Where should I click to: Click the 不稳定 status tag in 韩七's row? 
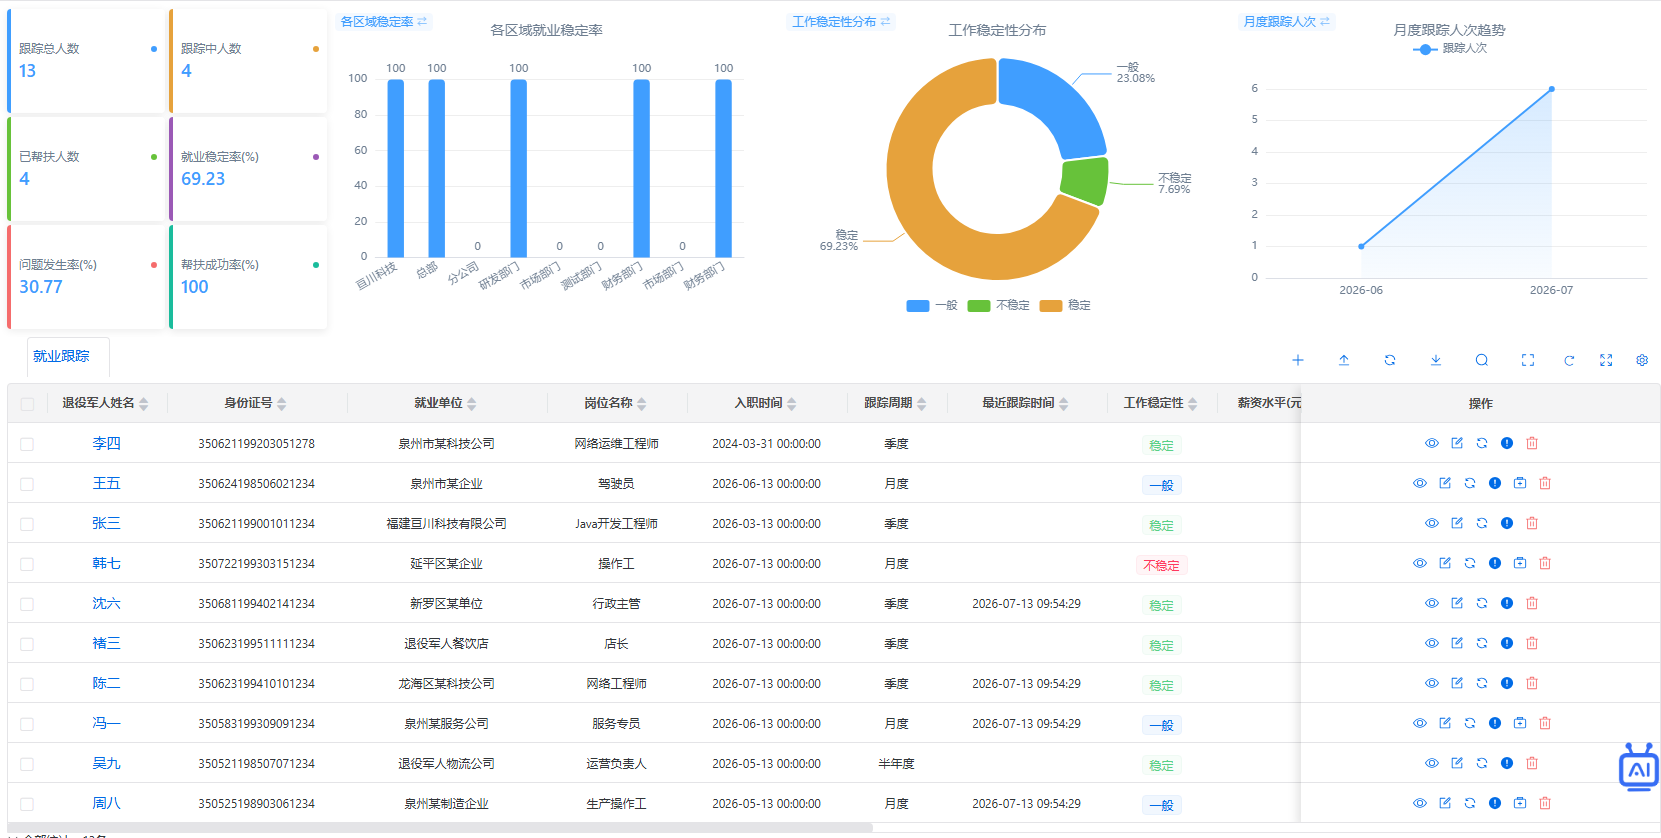[1161, 565]
